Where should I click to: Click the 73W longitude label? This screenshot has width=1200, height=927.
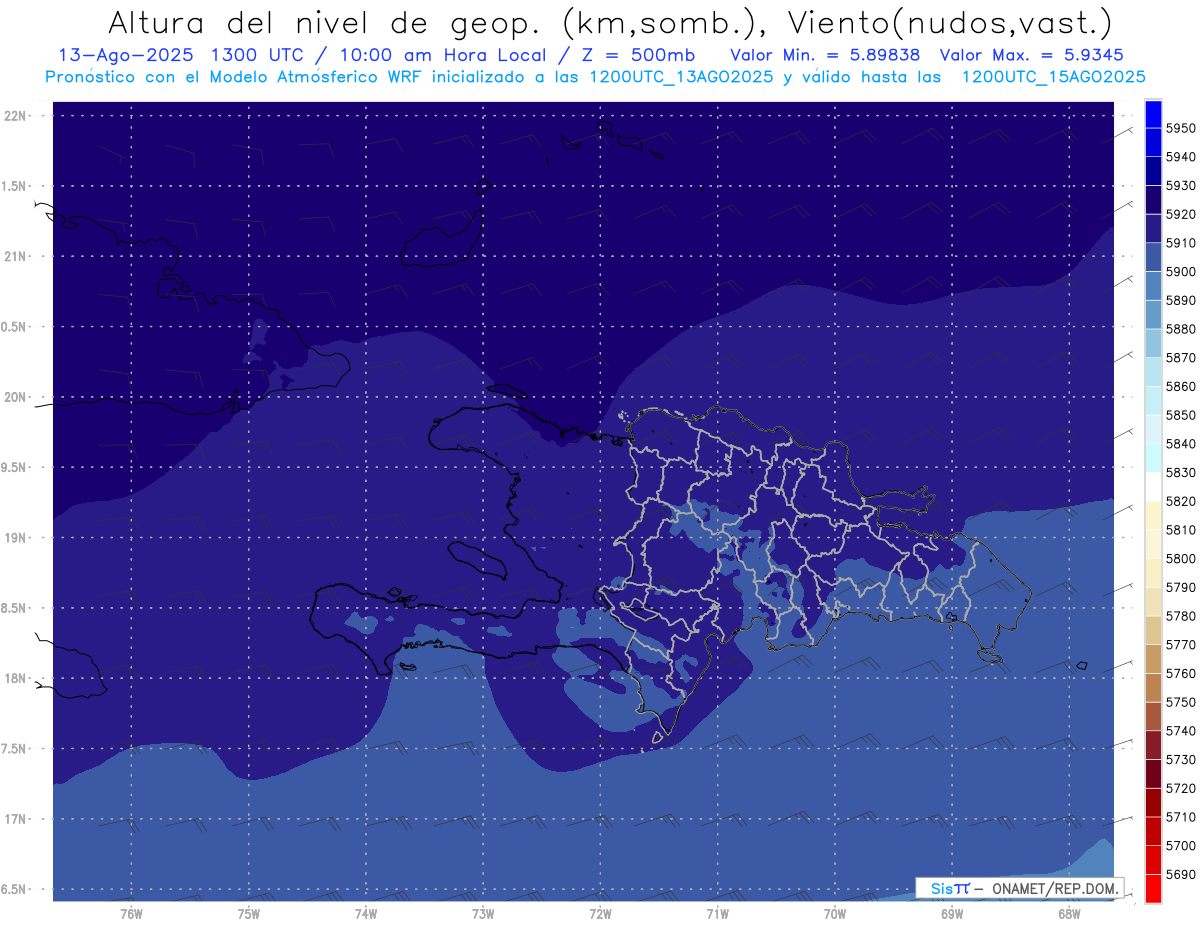(483, 913)
